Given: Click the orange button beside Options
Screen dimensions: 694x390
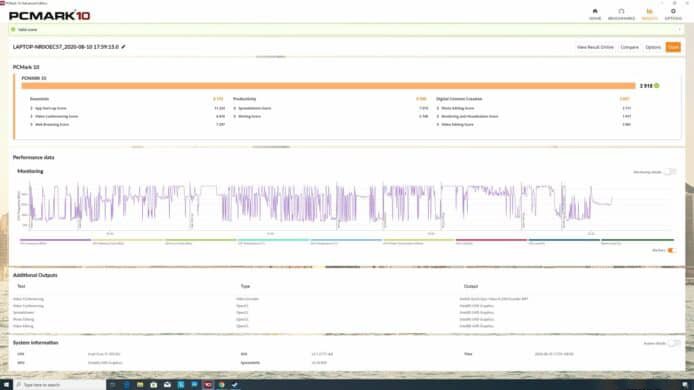Looking at the screenshot, I should coord(673,47).
